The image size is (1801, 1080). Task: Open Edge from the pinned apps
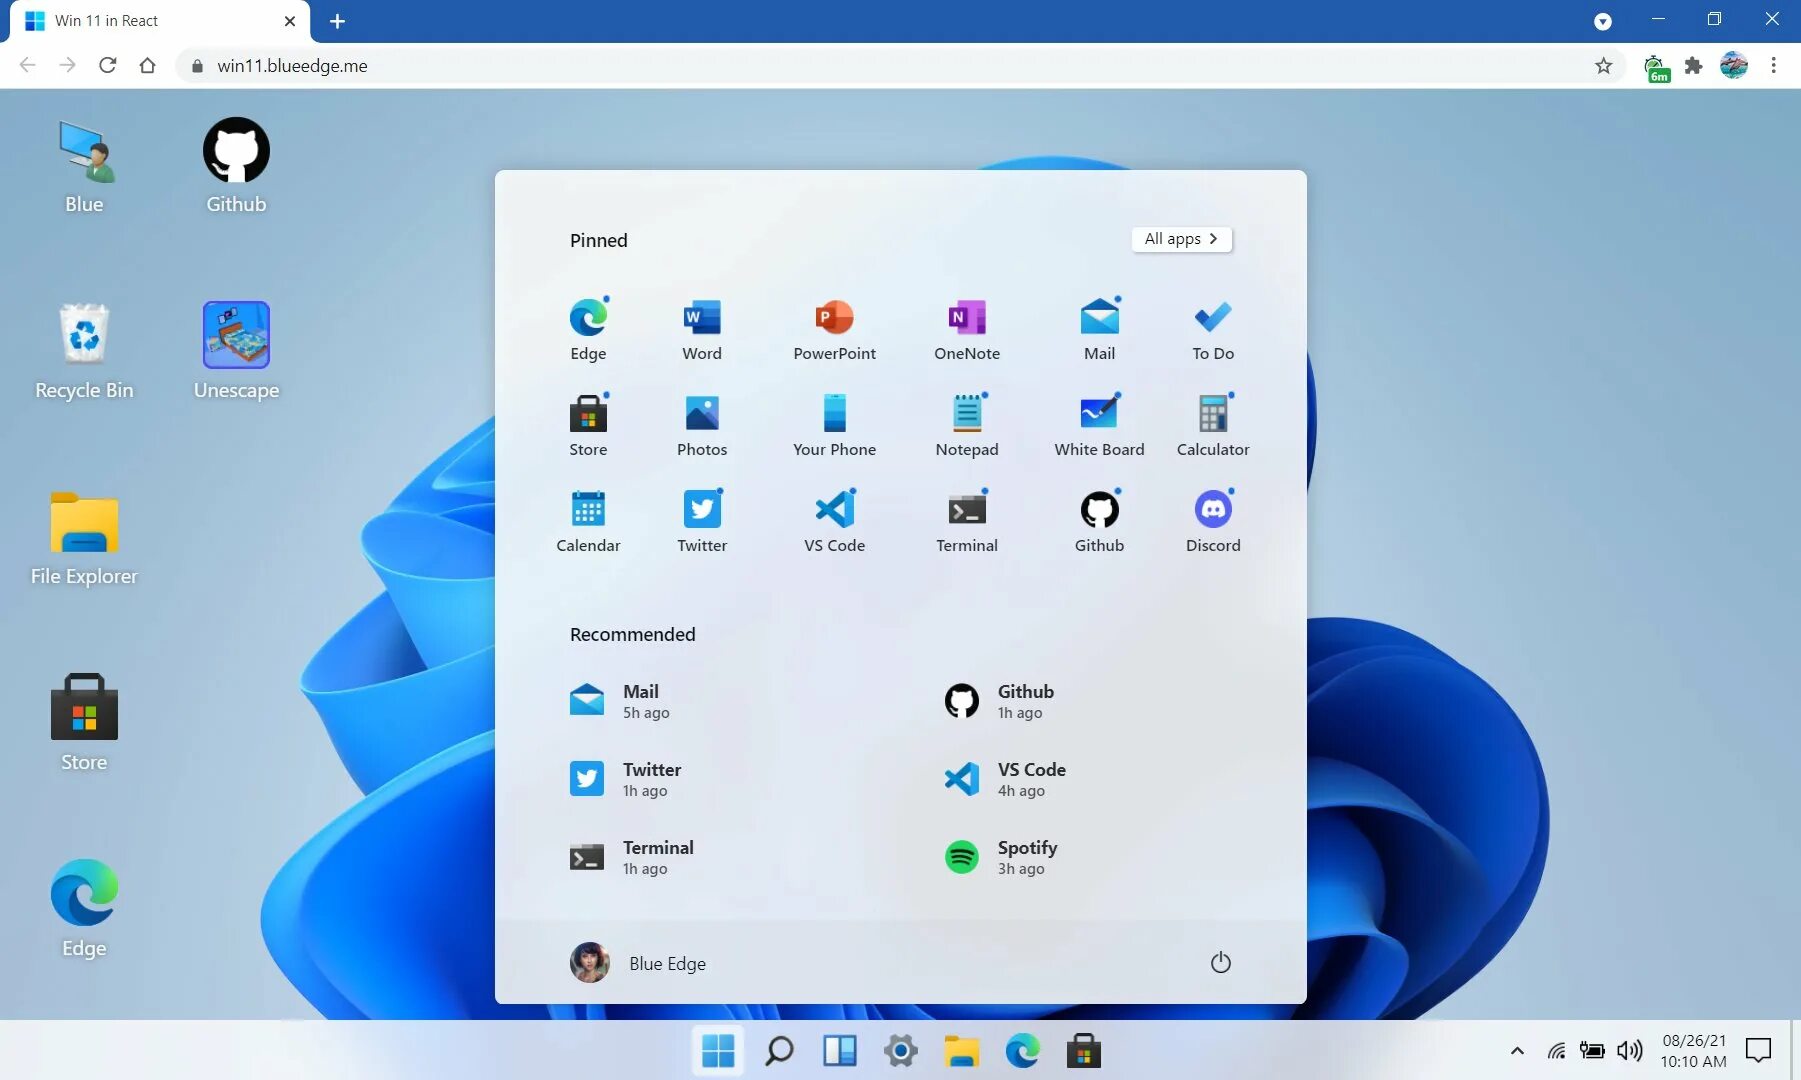coord(588,330)
